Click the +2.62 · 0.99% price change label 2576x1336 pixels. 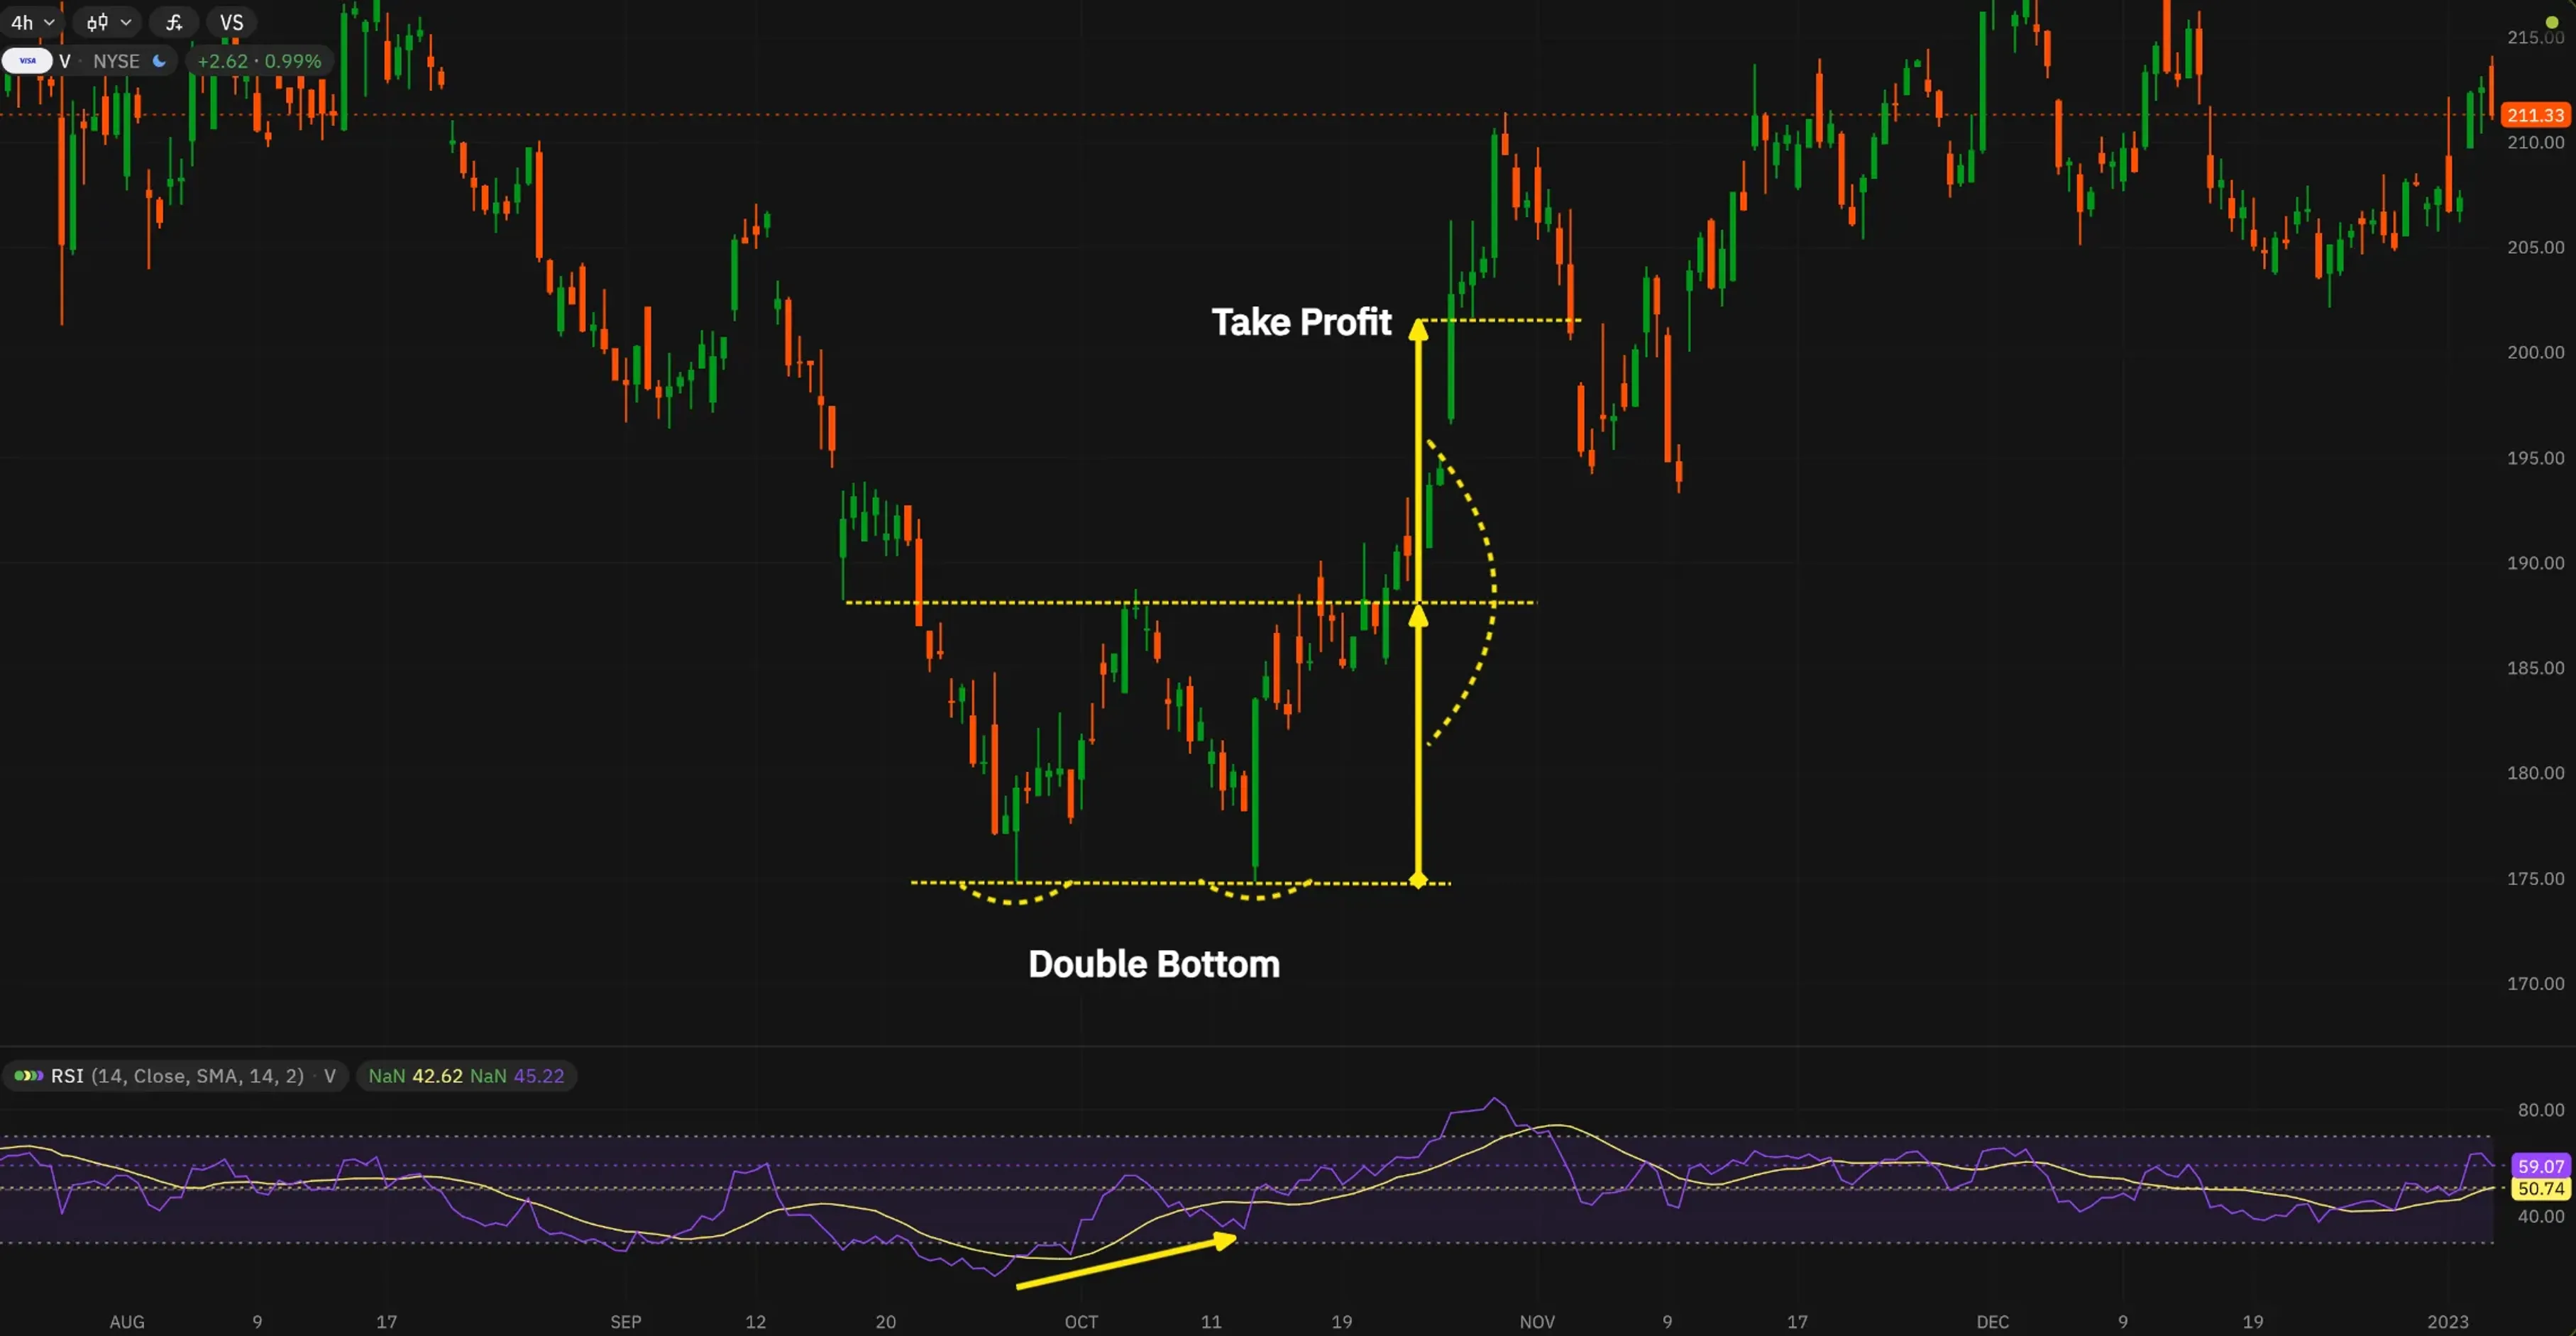click(x=259, y=61)
